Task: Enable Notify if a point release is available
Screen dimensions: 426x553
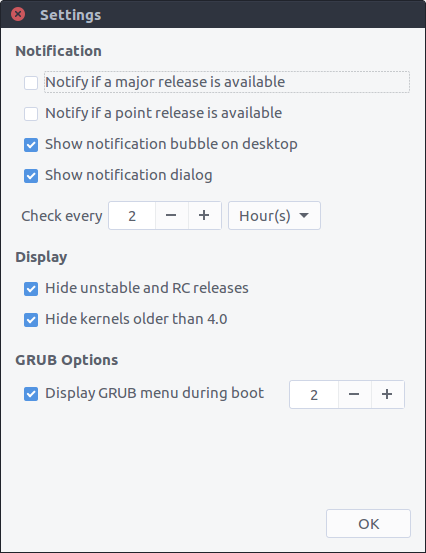Action: pos(31,114)
